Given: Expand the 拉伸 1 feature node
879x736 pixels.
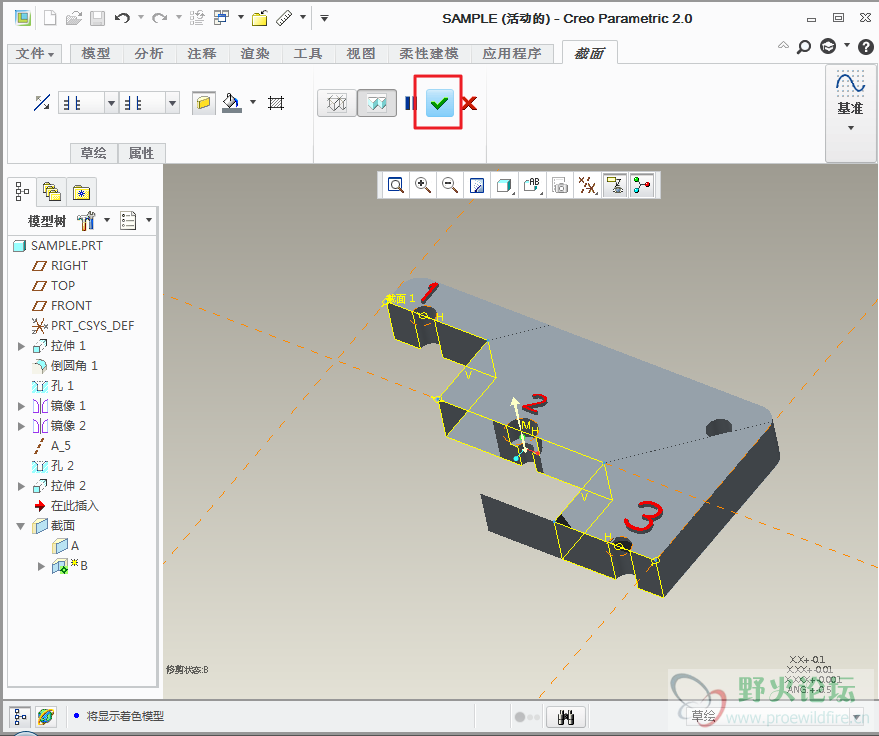Looking at the screenshot, I should click(x=21, y=346).
